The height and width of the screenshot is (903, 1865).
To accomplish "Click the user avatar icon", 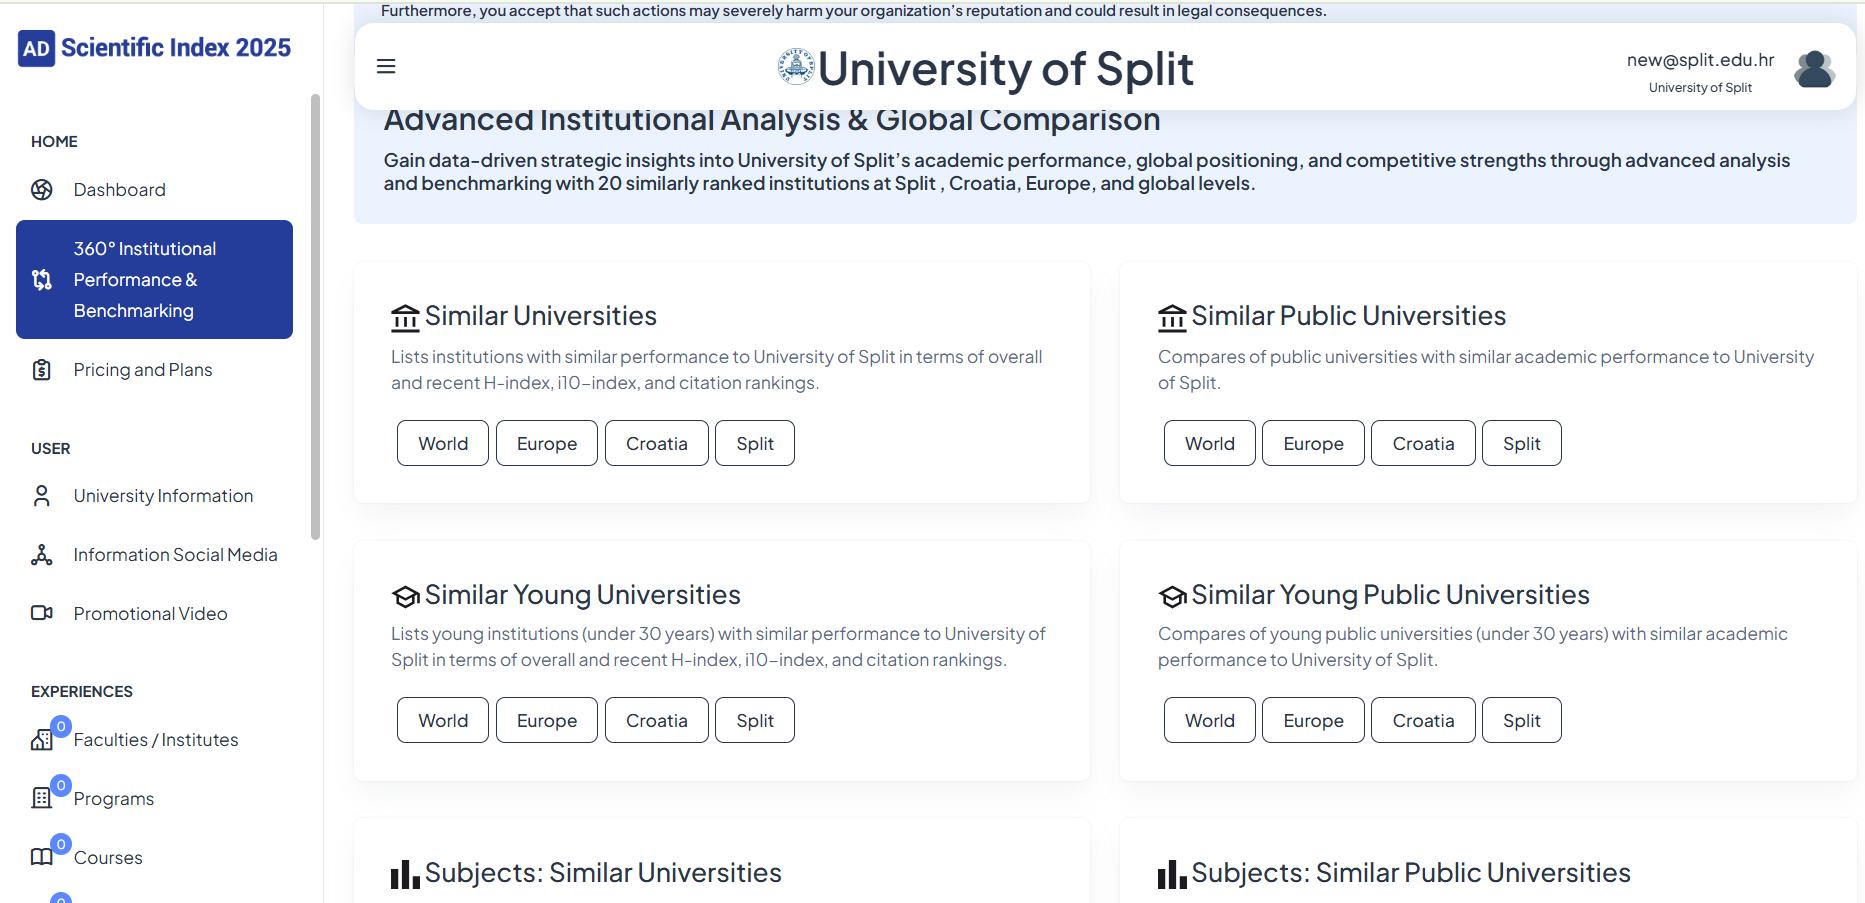I will point(1814,69).
